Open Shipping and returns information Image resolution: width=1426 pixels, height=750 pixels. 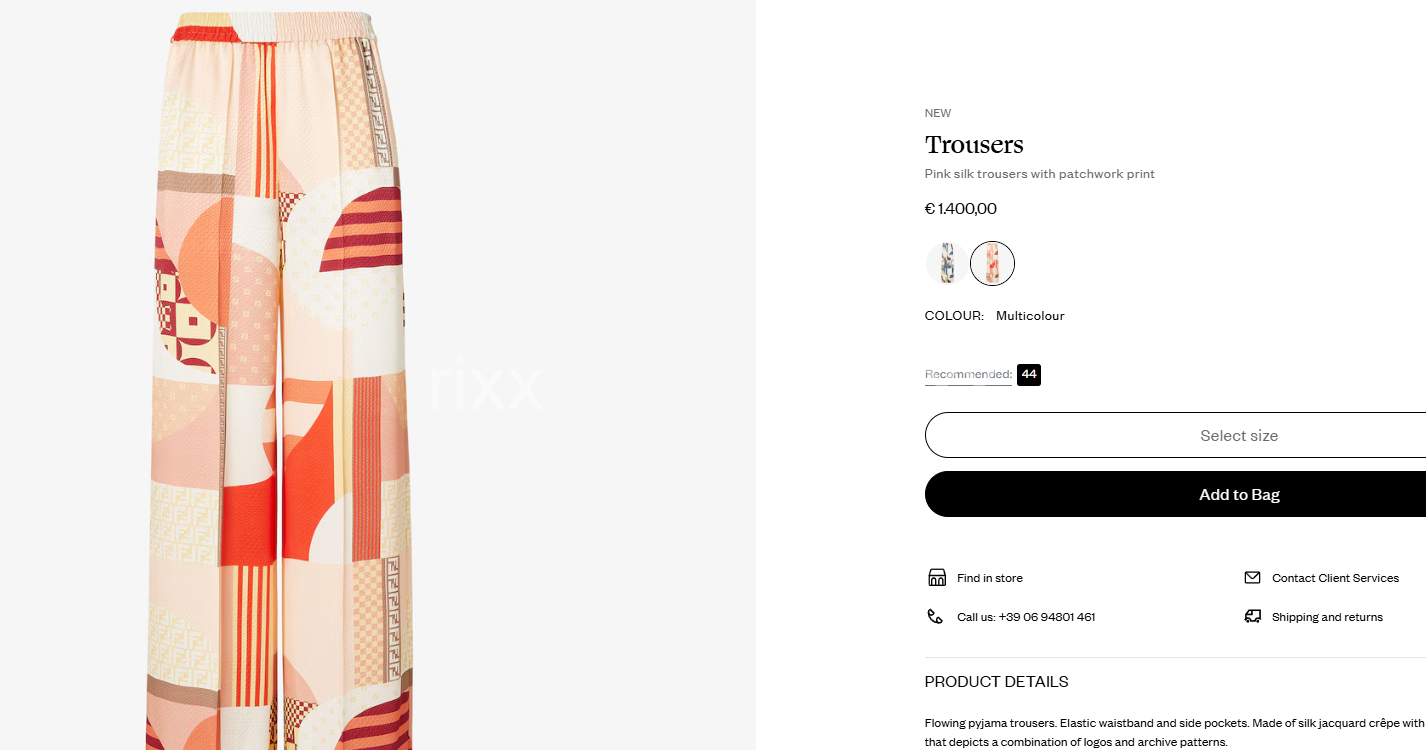coord(1327,617)
